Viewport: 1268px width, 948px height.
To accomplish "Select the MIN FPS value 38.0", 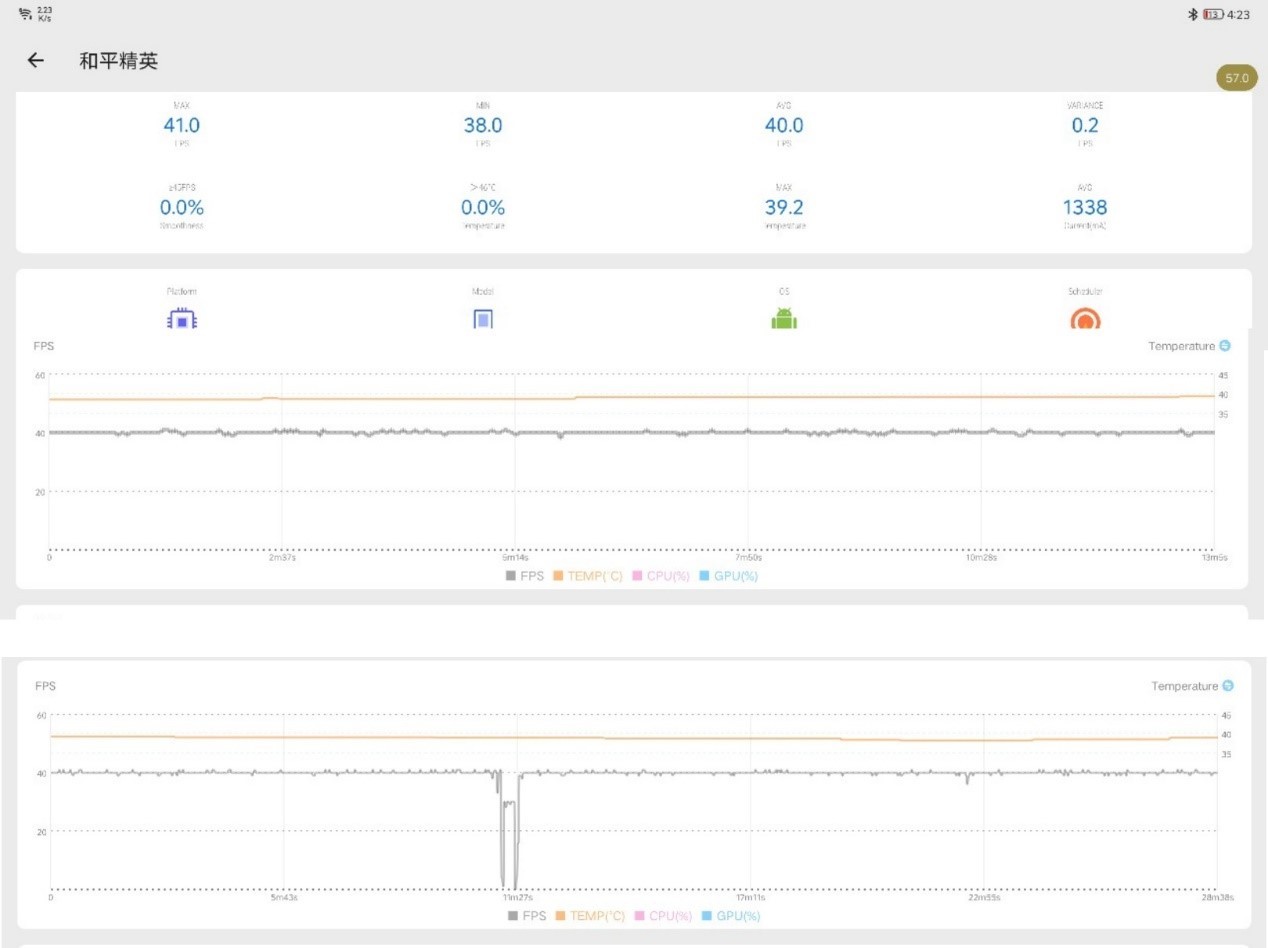I will coord(483,125).
